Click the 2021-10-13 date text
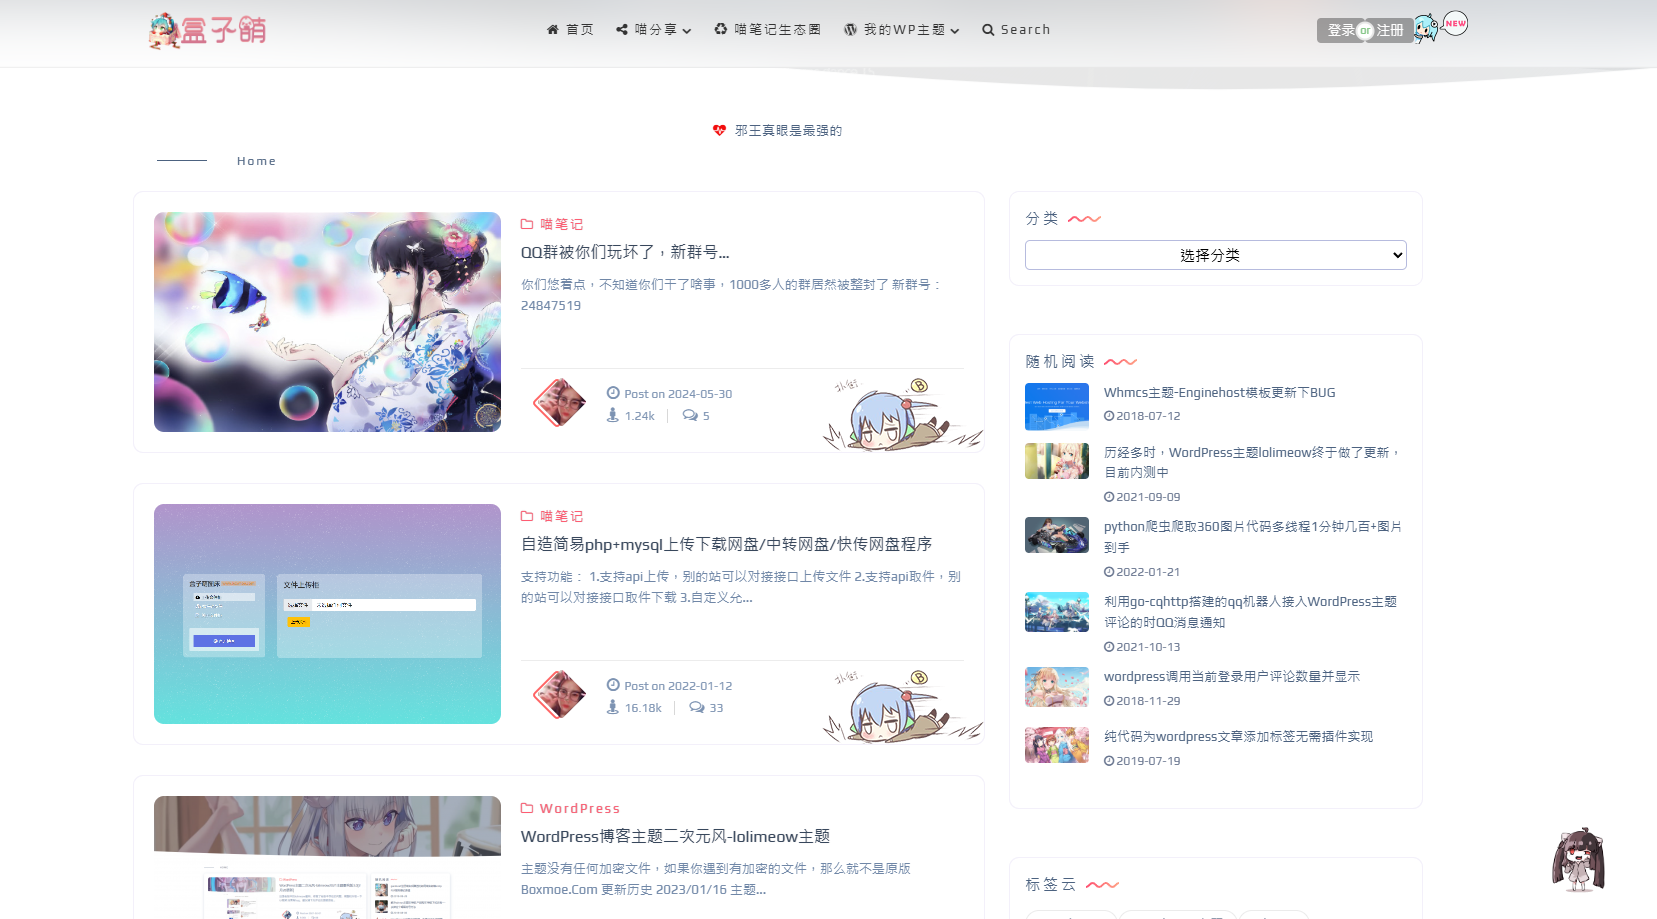The width and height of the screenshot is (1657, 919). pos(1148,647)
